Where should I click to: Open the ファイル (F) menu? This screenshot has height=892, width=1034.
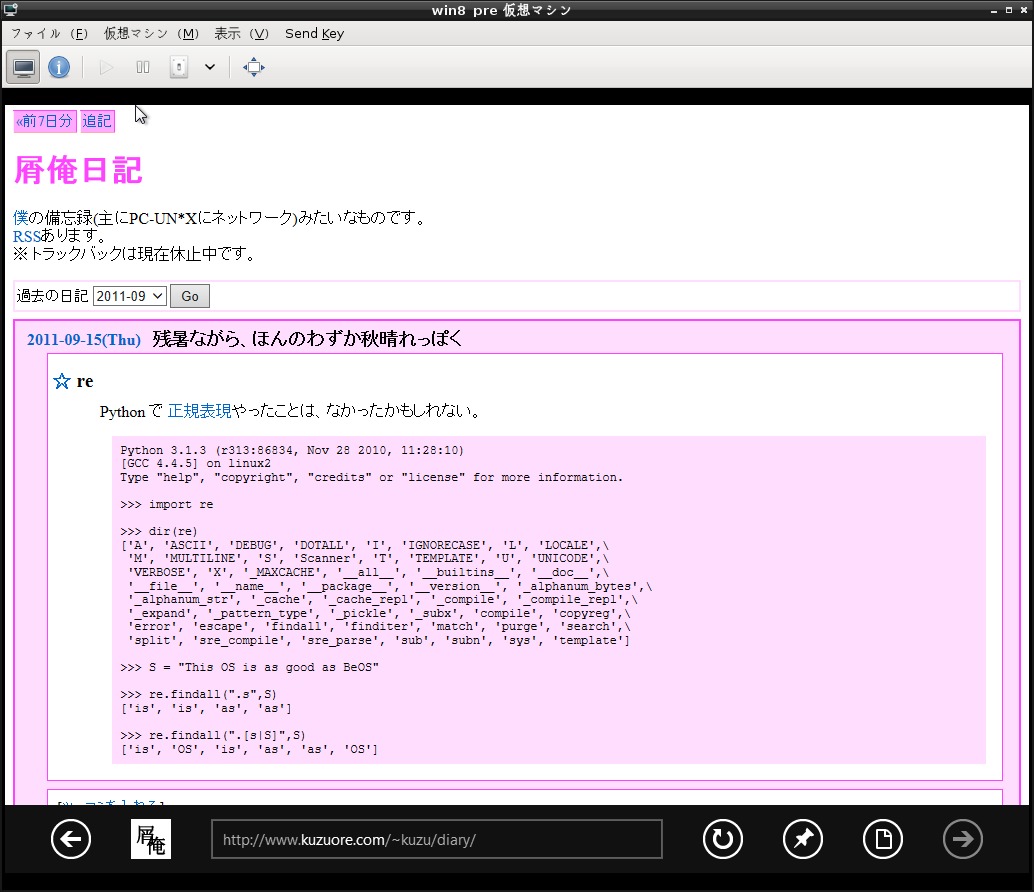click(49, 34)
